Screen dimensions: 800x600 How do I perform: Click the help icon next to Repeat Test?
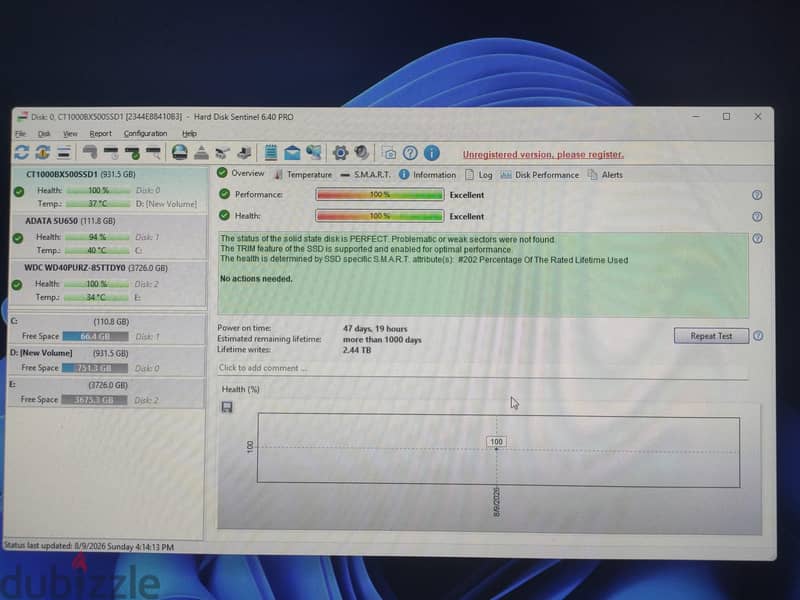758,336
